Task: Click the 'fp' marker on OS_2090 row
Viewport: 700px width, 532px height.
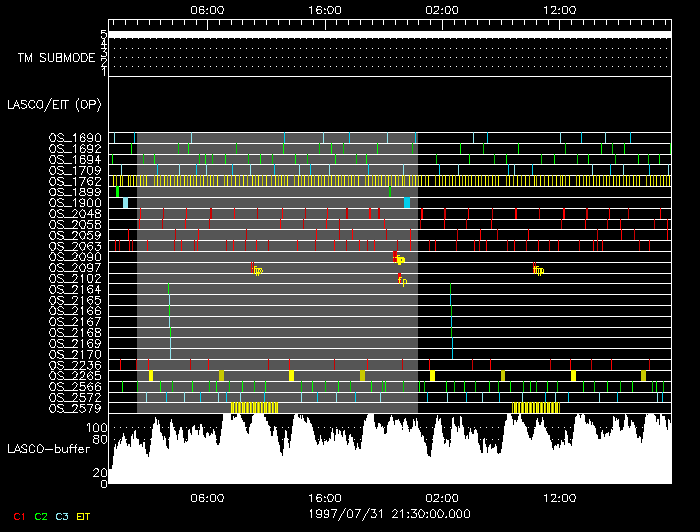Action: (x=399, y=259)
